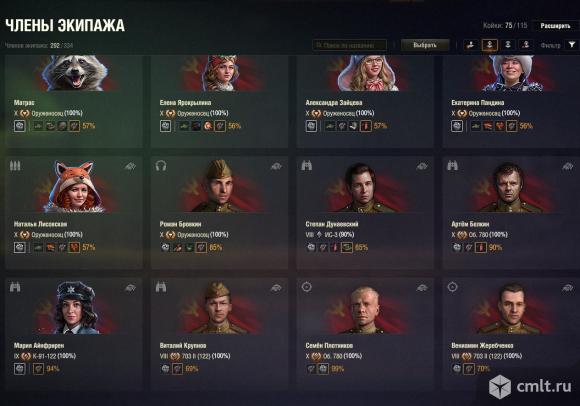580x406 pixels.
Task: Open the funnel filter dropdown
Action: coord(572,45)
